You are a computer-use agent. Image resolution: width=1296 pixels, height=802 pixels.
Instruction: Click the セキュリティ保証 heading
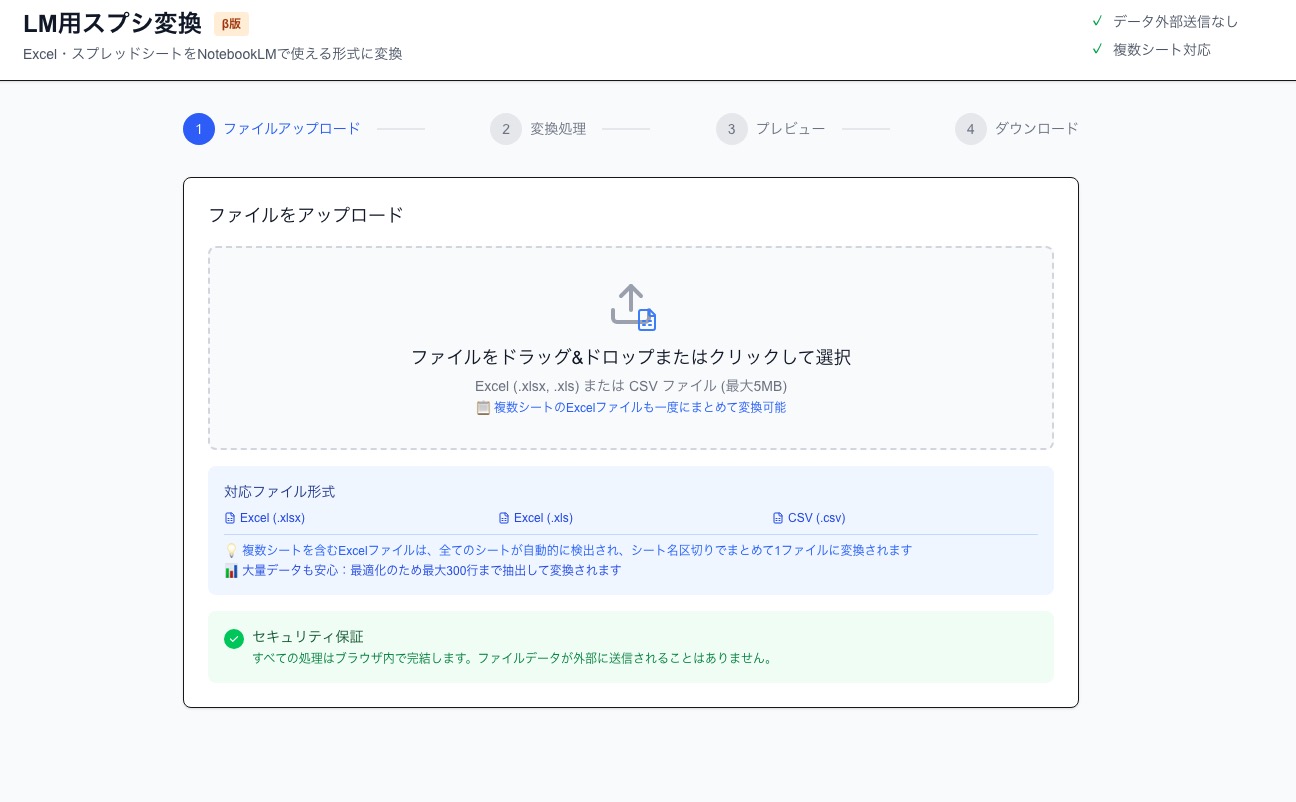coord(308,637)
